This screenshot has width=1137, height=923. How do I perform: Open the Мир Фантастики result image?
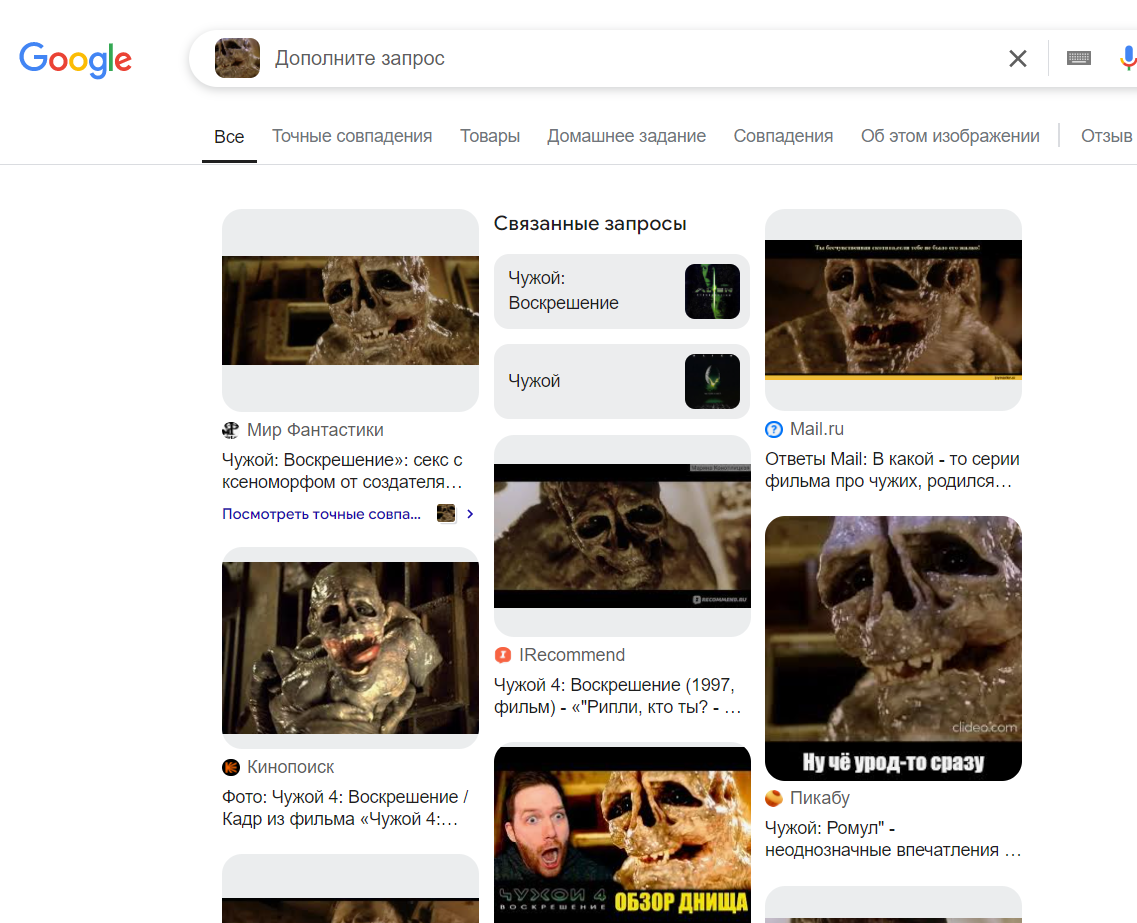[350, 310]
